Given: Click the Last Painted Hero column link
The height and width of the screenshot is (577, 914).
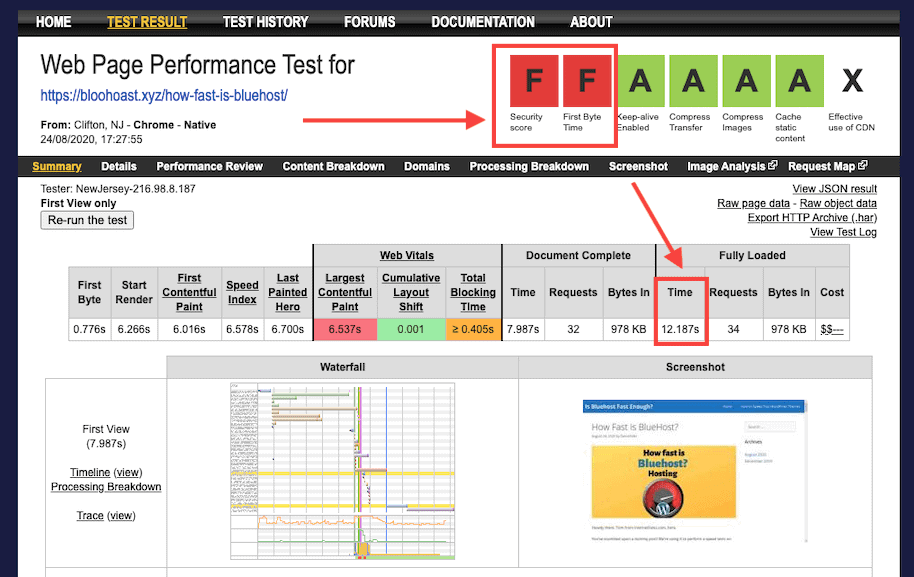Looking at the screenshot, I should point(288,293).
